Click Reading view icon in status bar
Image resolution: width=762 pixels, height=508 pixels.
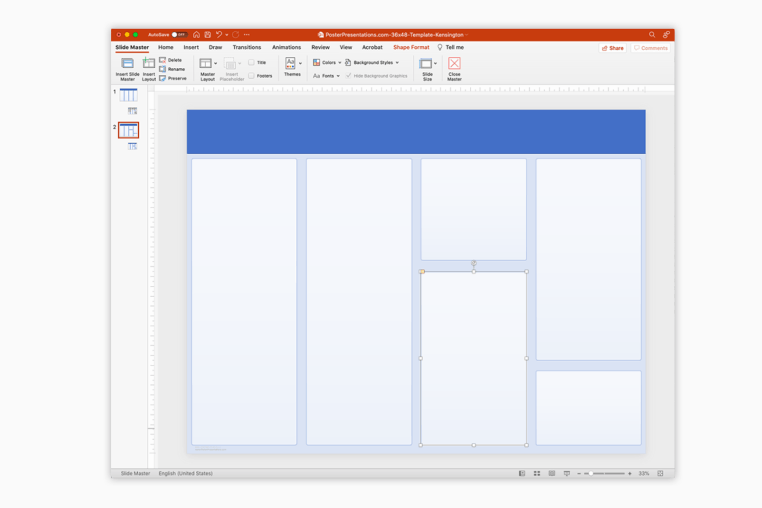[552, 473]
